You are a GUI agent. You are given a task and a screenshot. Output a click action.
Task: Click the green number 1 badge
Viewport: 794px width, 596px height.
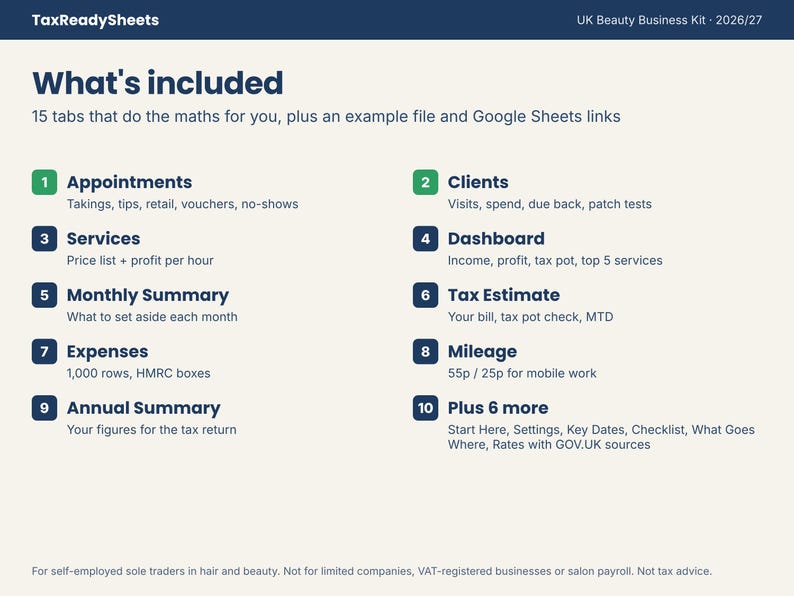[x=45, y=182]
